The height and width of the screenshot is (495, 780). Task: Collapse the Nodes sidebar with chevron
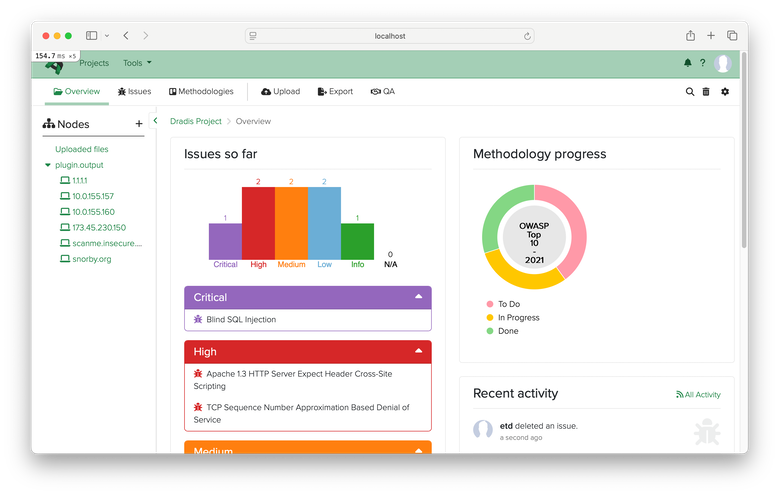pos(155,120)
